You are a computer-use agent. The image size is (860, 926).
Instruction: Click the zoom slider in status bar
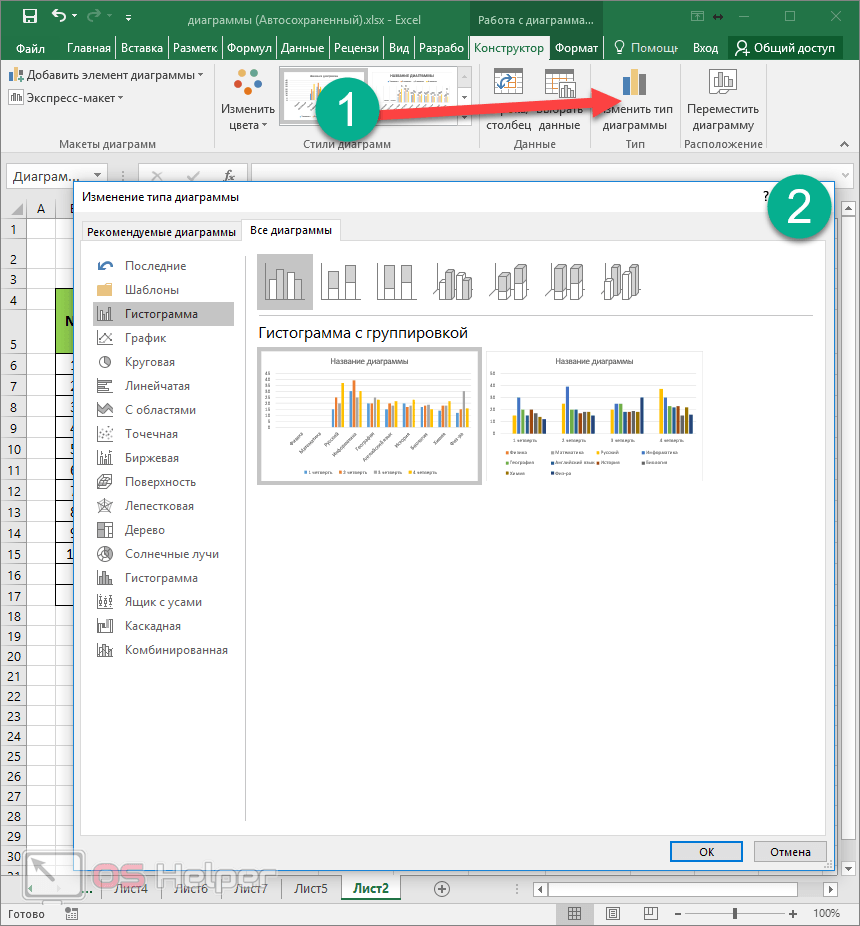[735, 913]
